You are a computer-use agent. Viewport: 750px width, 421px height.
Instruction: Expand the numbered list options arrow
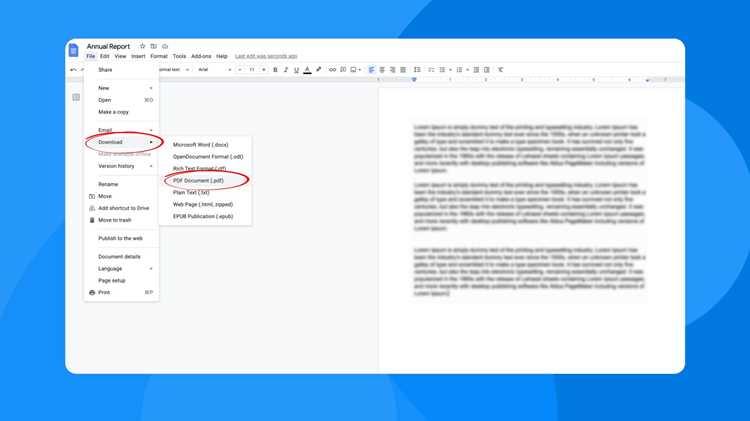click(x=467, y=70)
